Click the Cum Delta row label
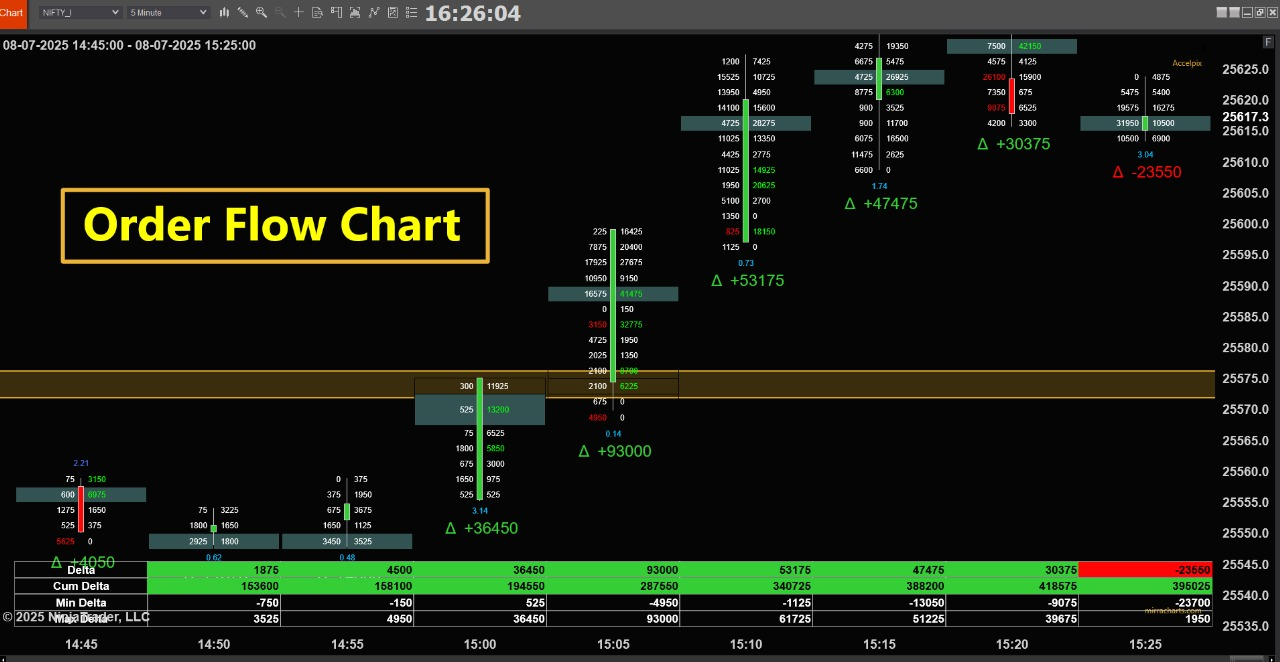 [81, 586]
